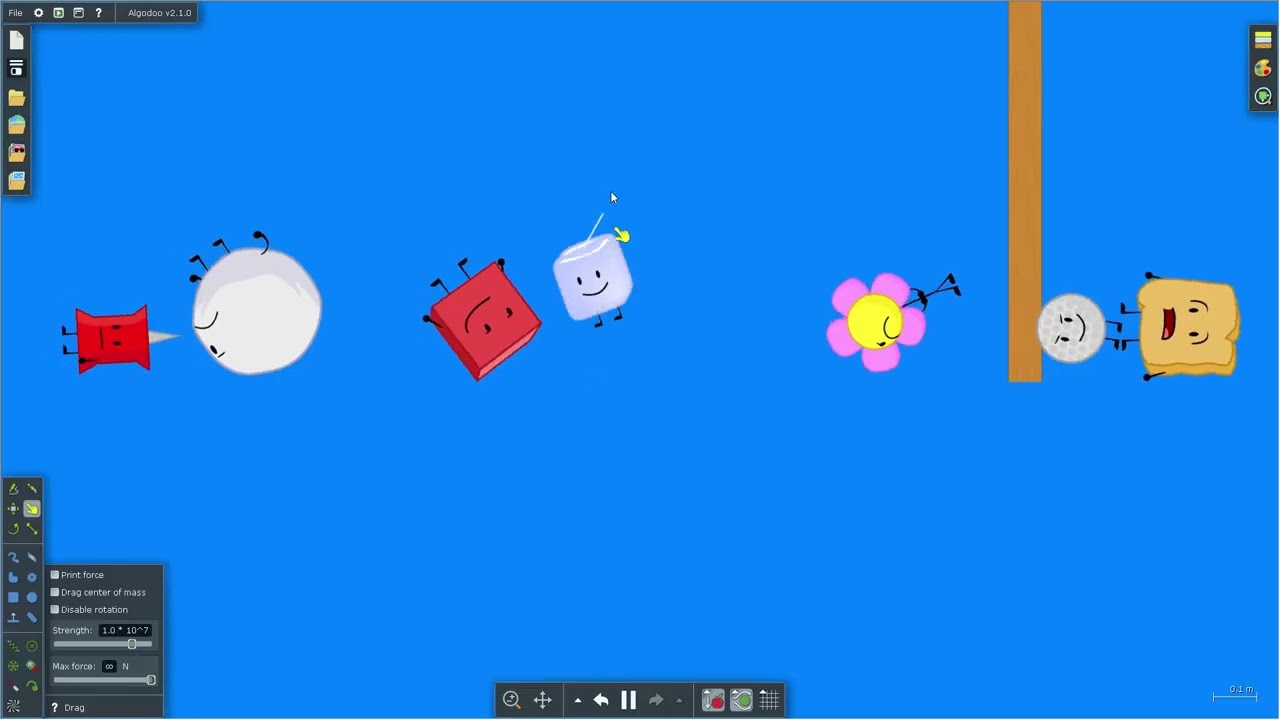Select the Eraser tool
The image size is (1280, 720).
pyautogui.click(x=32, y=557)
